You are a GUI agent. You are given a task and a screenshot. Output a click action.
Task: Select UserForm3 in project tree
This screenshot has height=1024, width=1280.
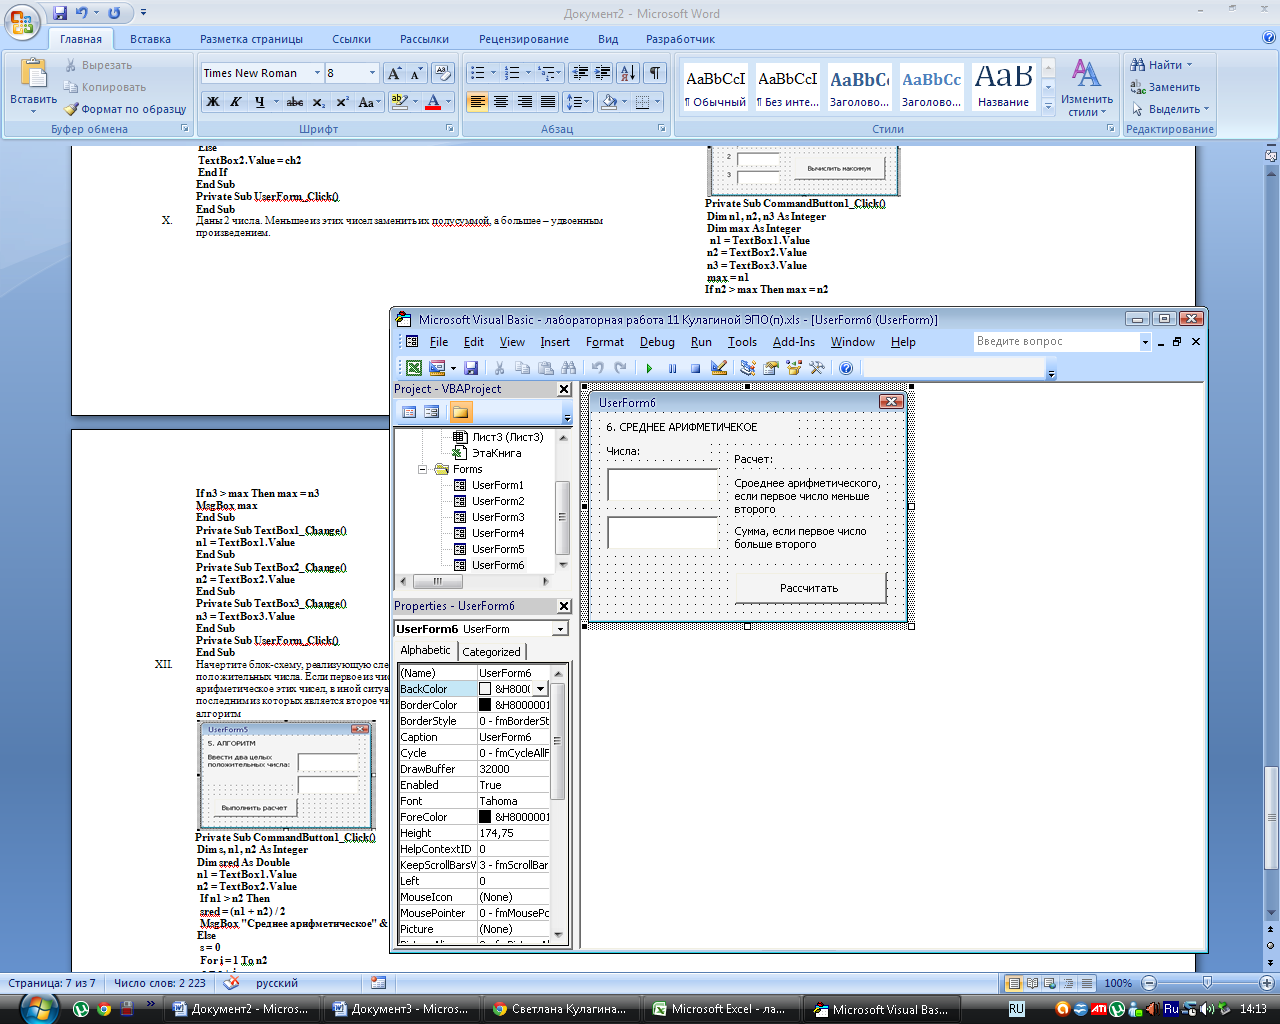pyautogui.click(x=498, y=517)
